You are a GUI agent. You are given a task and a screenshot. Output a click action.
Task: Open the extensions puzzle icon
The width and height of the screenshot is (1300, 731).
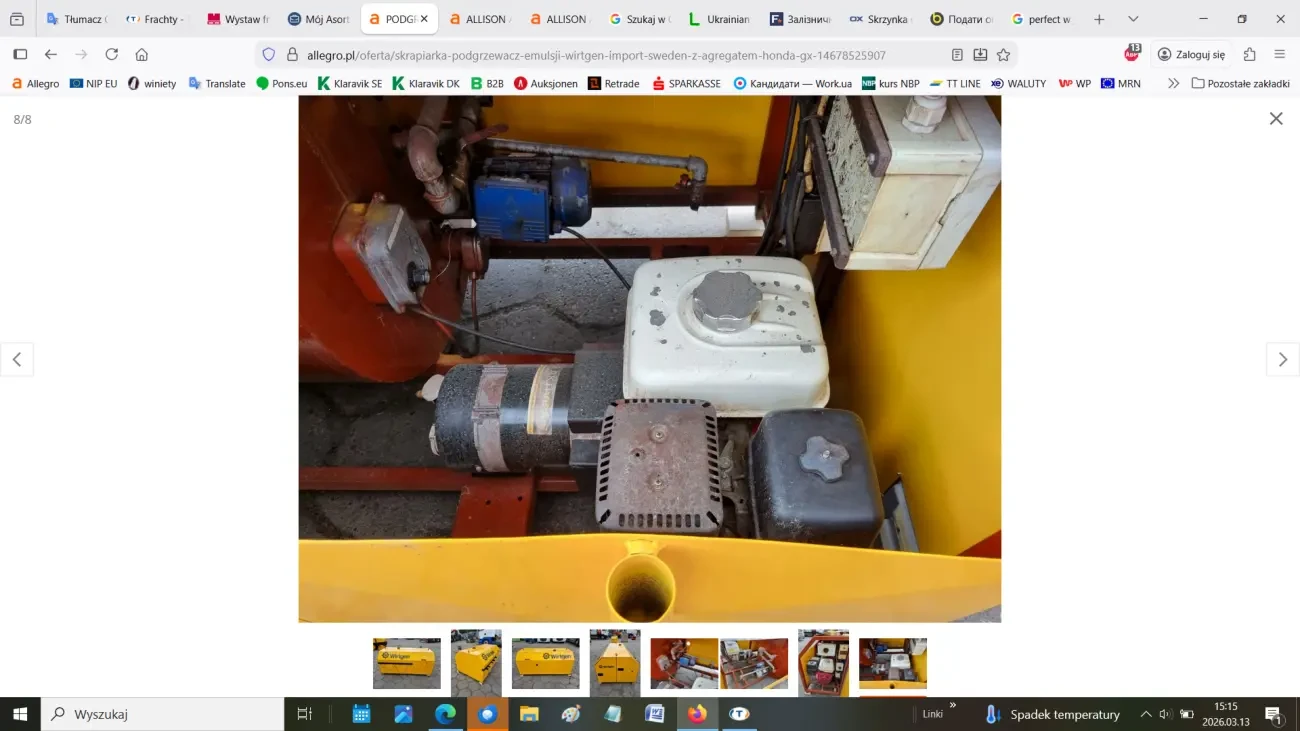pos(1249,55)
